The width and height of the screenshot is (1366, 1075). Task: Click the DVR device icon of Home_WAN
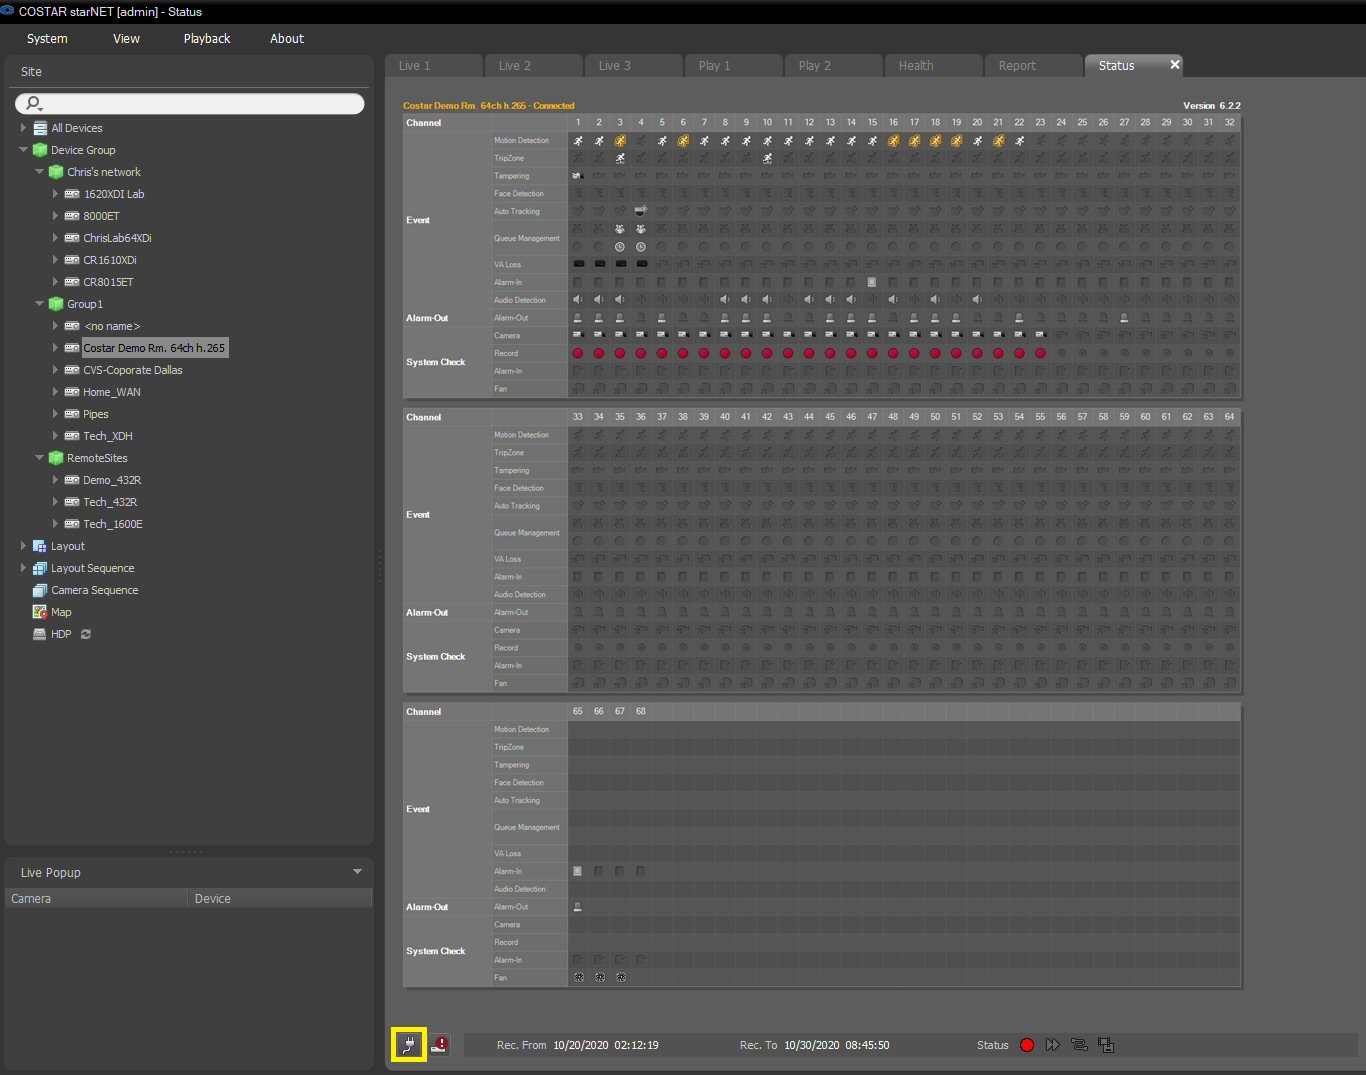pos(72,392)
